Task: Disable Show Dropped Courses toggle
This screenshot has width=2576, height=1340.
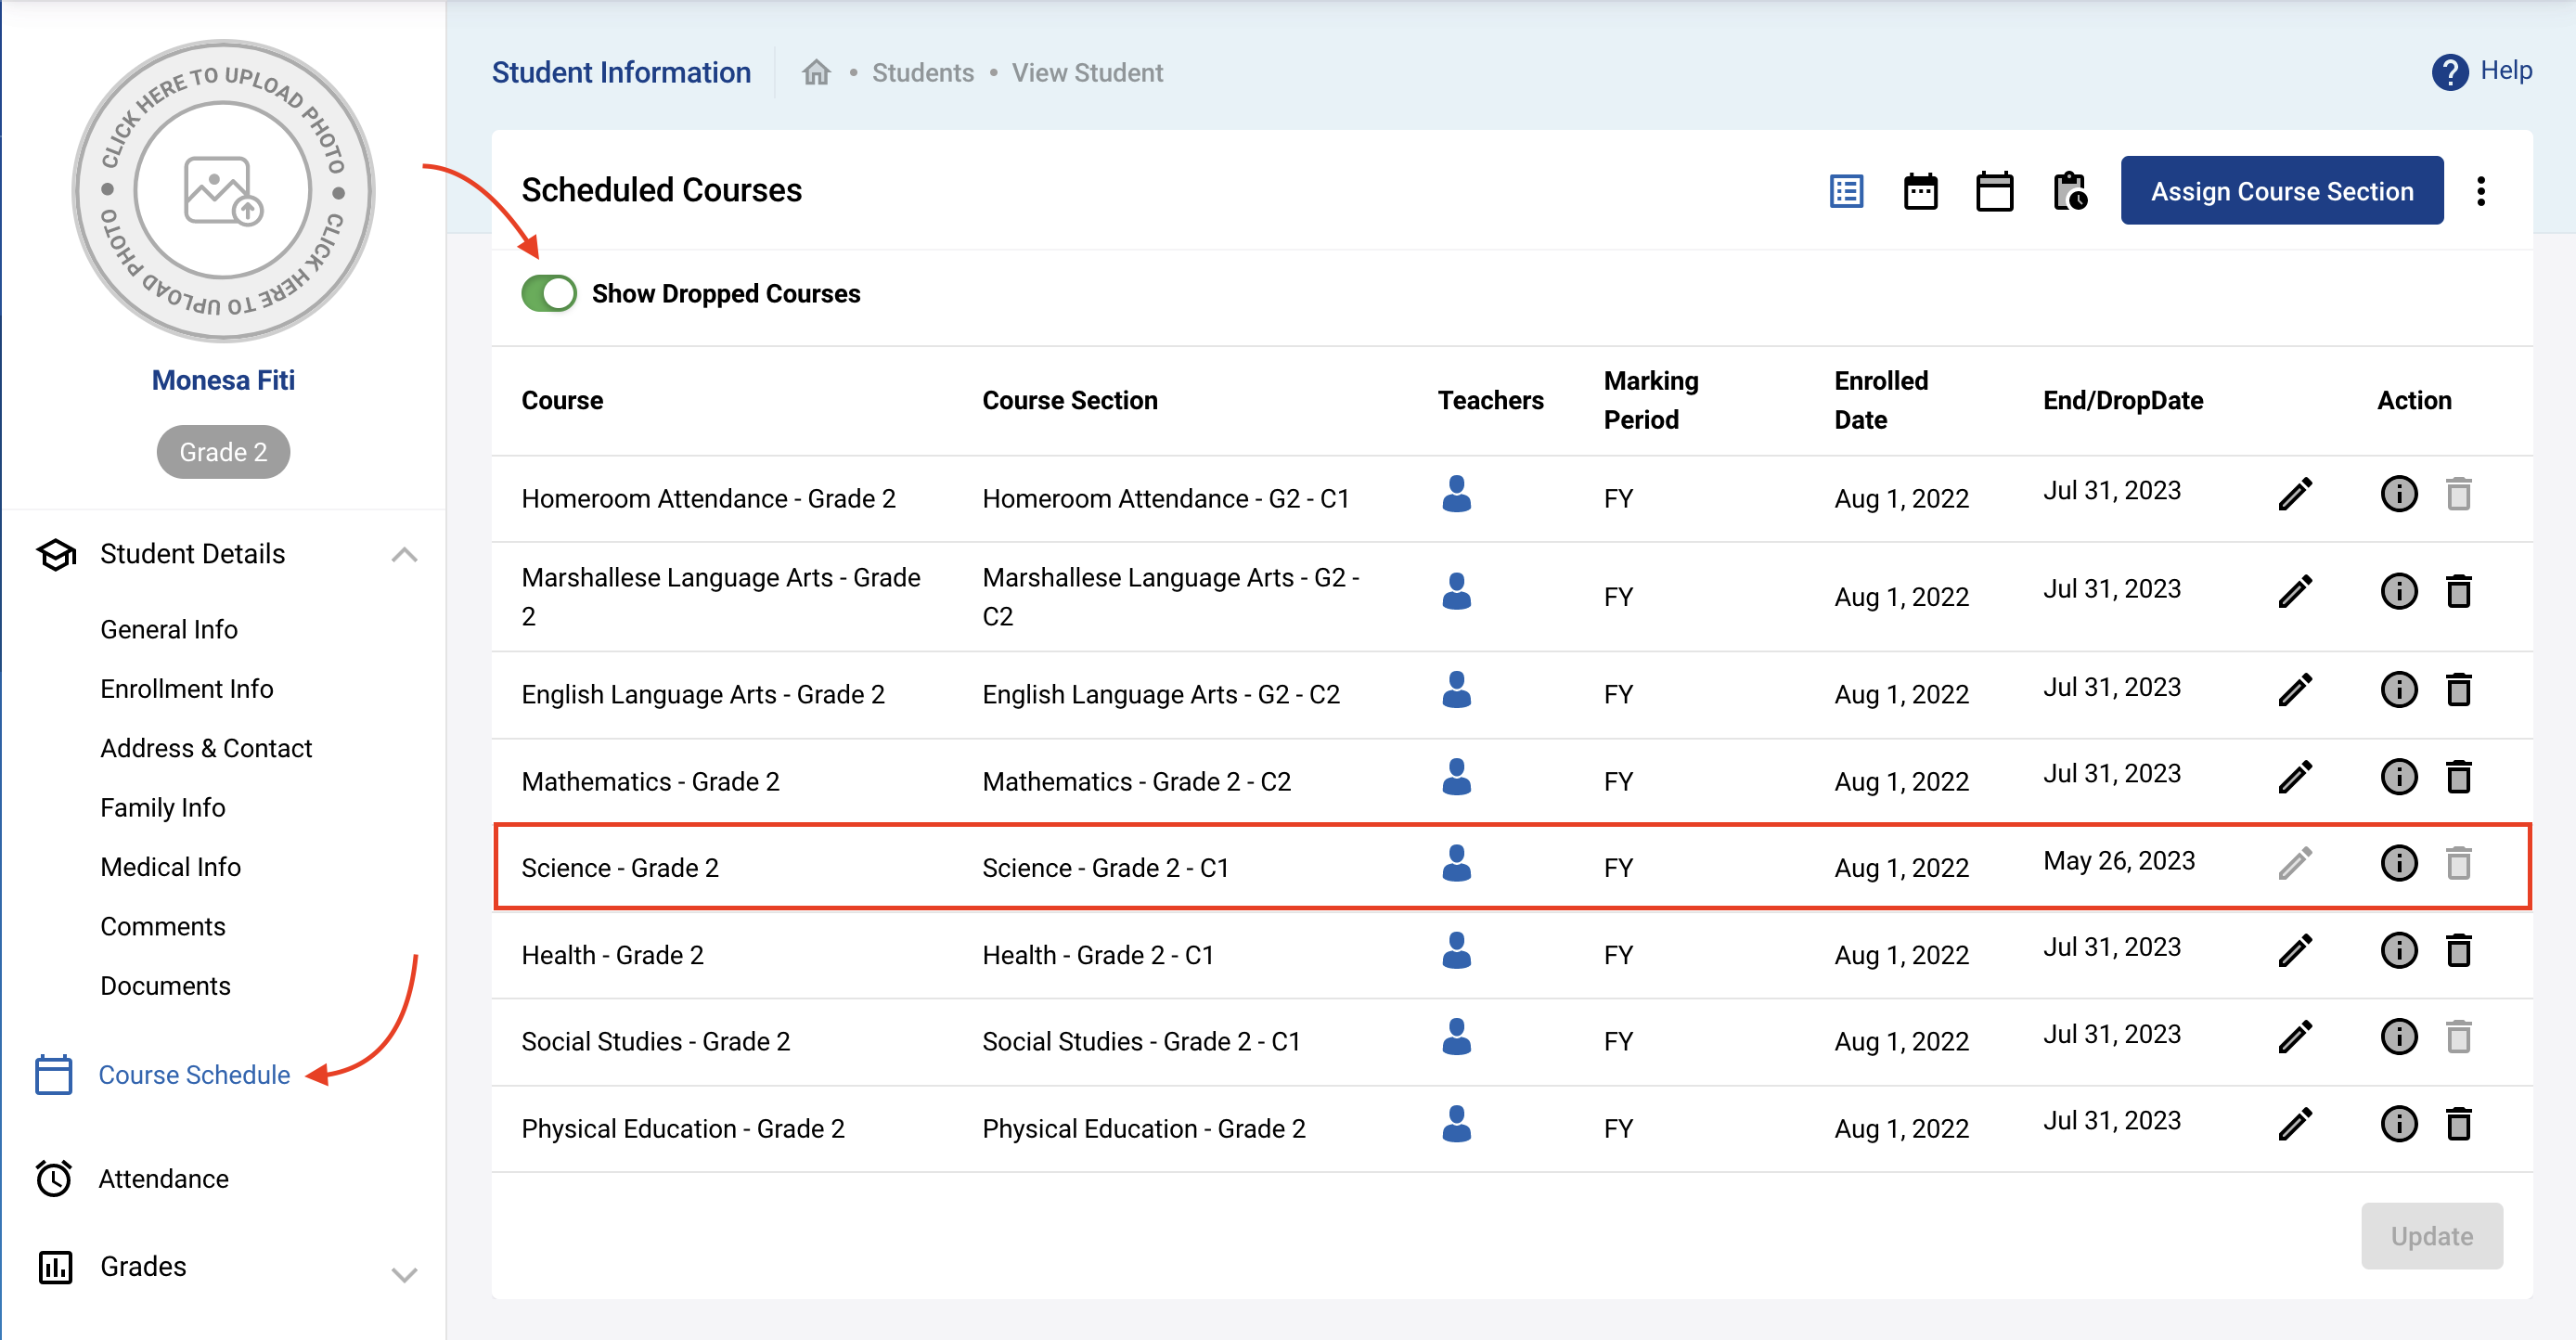Action: 549,294
